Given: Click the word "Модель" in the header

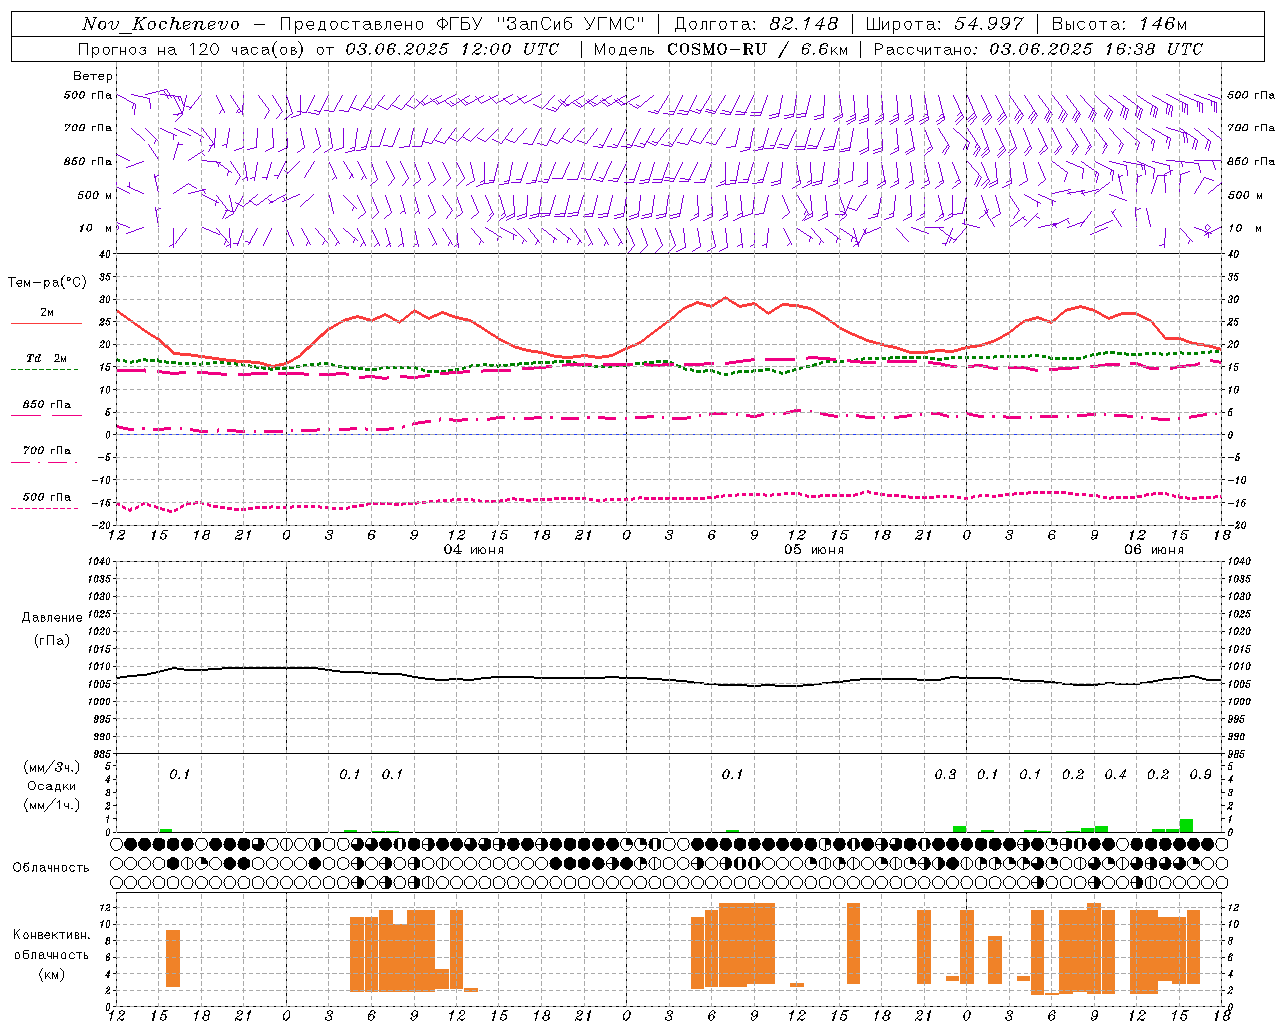Looking at the screenshot, I should (x=626, y=49).
